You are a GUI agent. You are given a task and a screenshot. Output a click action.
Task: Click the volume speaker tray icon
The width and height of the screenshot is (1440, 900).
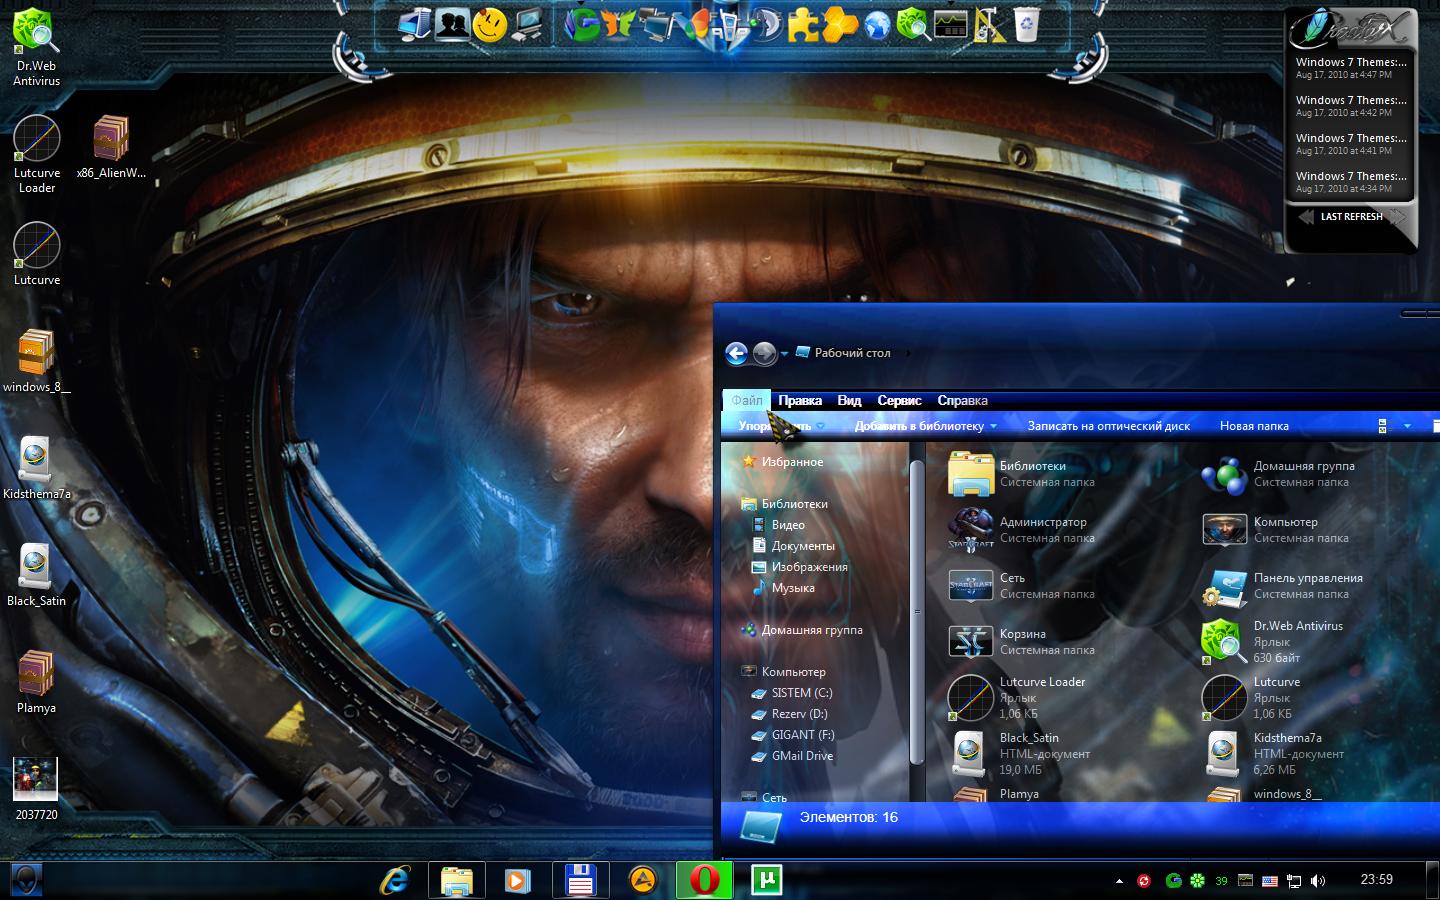pos(1318,881)
